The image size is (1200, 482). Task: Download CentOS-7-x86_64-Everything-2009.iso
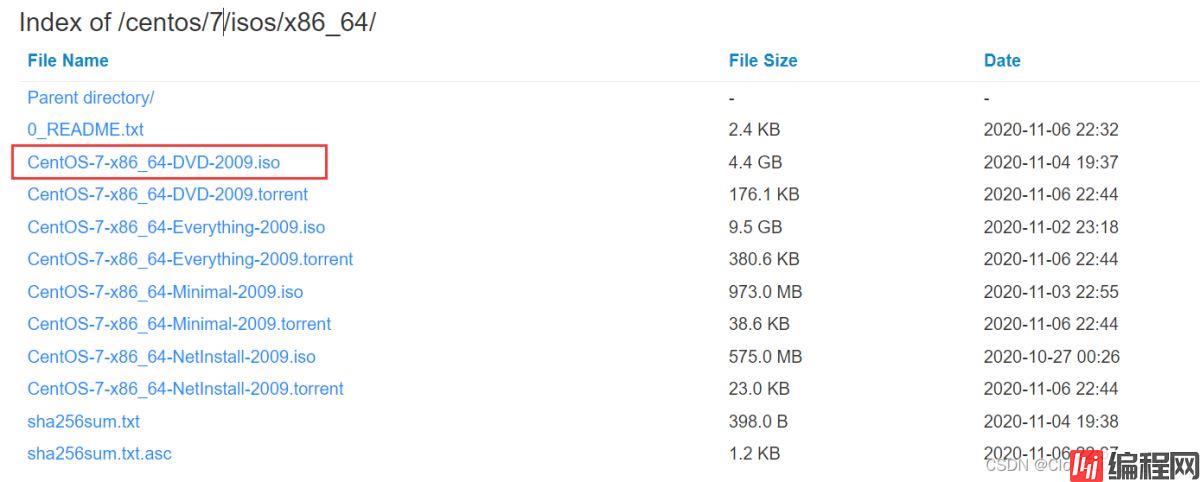(175, 227)
